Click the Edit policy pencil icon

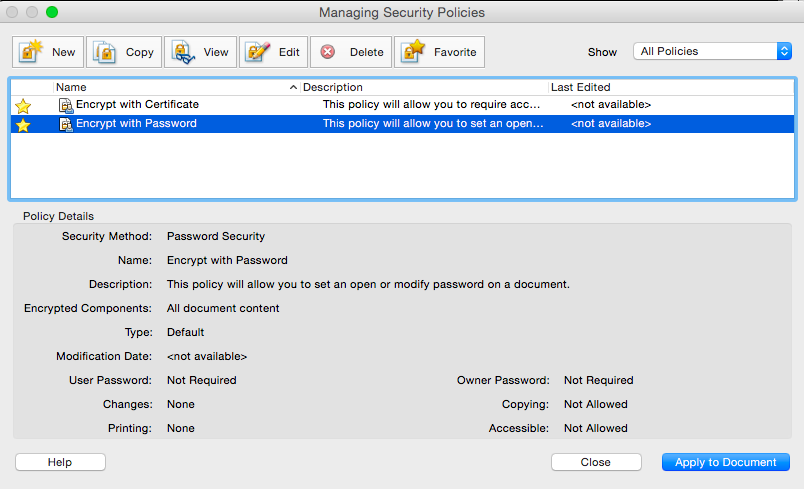257,52
